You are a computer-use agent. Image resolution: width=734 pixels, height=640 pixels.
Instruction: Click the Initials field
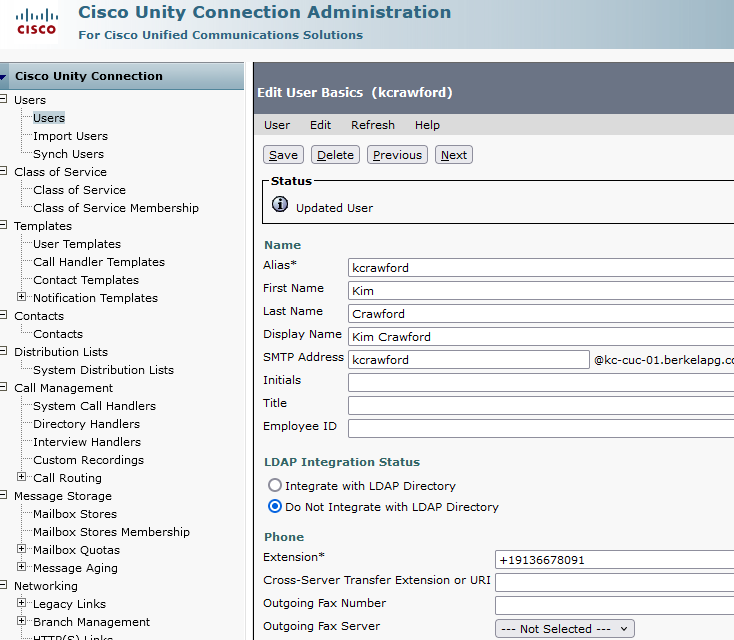click(x=541, y=383)
